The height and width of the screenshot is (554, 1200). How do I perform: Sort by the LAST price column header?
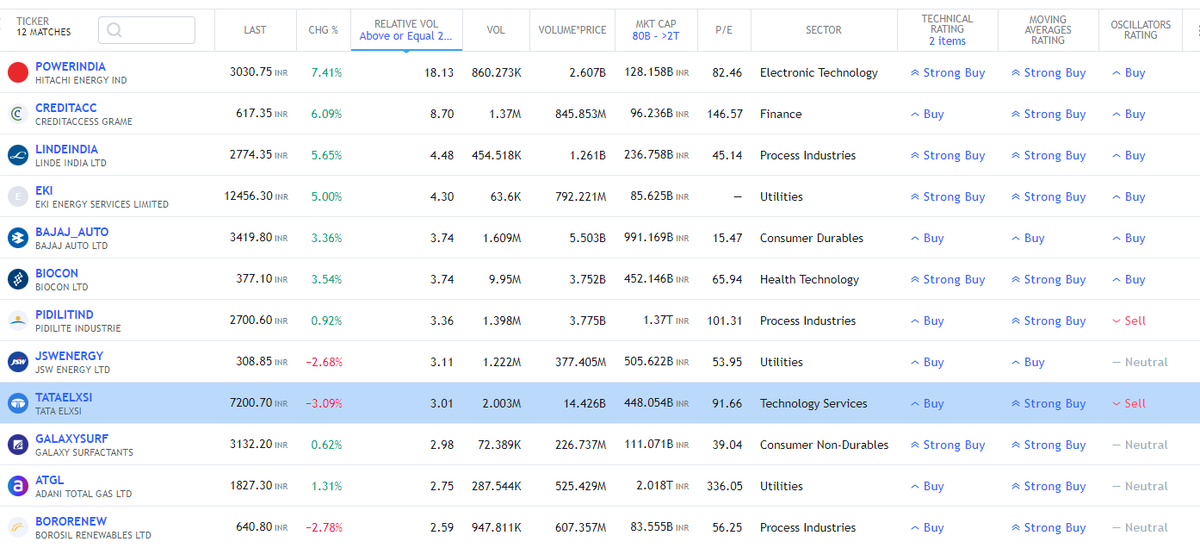click(x=255, y=30)
